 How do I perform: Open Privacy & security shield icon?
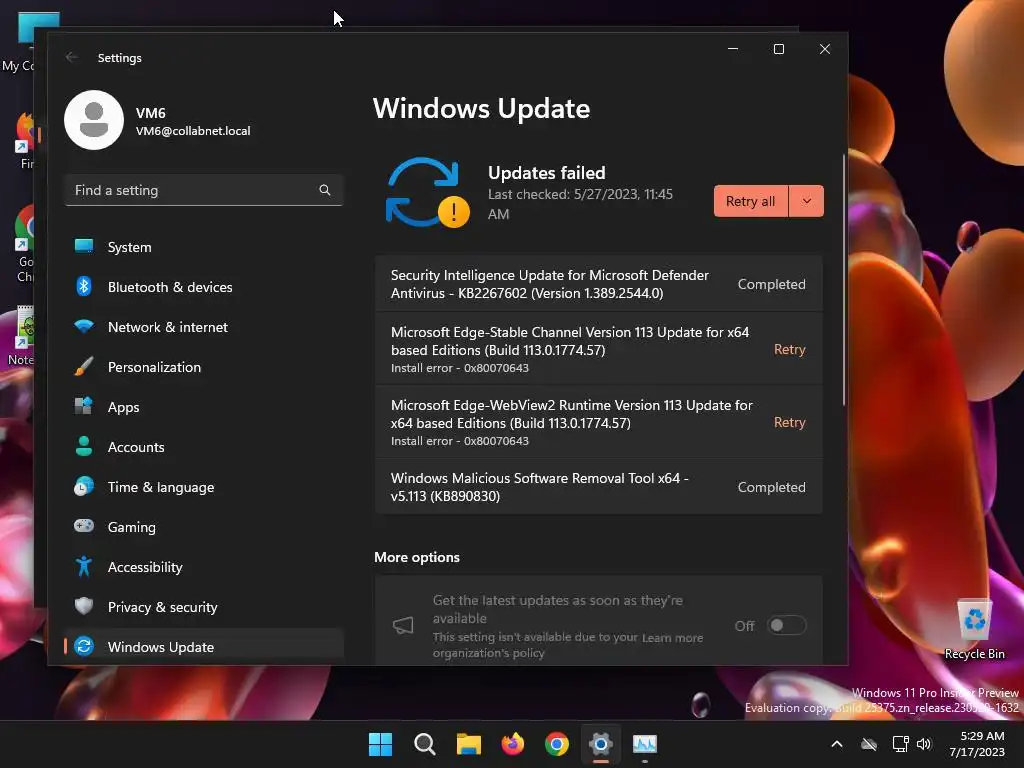(84, 606)
